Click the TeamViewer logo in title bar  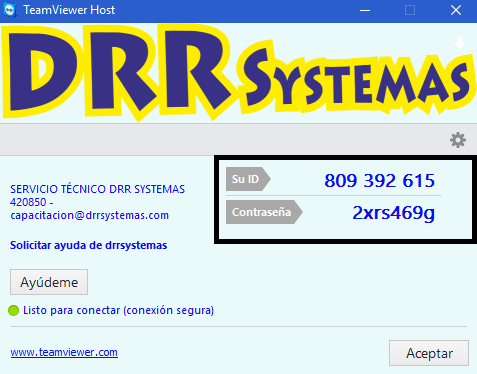[x=10, y=10]
